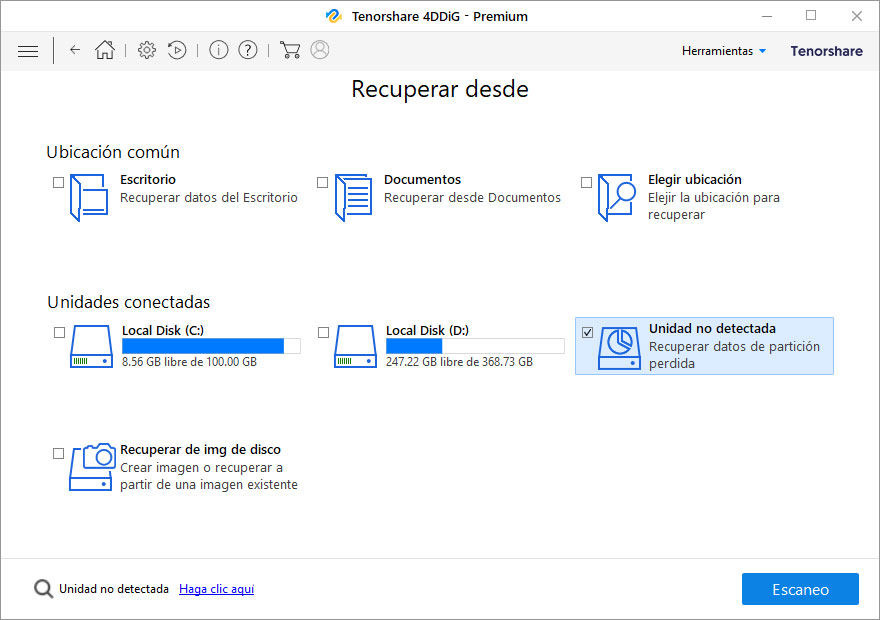Check the Elegir ubicación checkbox
Screen dimensions: 880x620
[586, 182]
